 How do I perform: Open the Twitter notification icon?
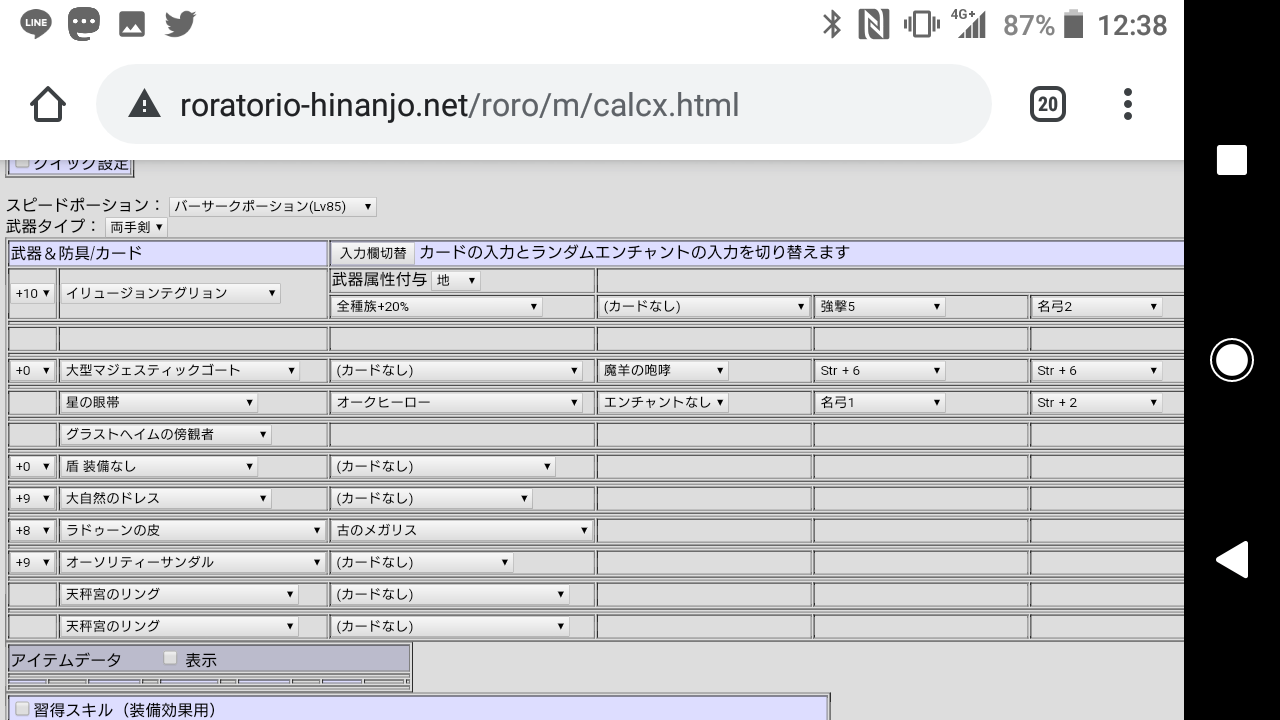[x=180, y=24]
